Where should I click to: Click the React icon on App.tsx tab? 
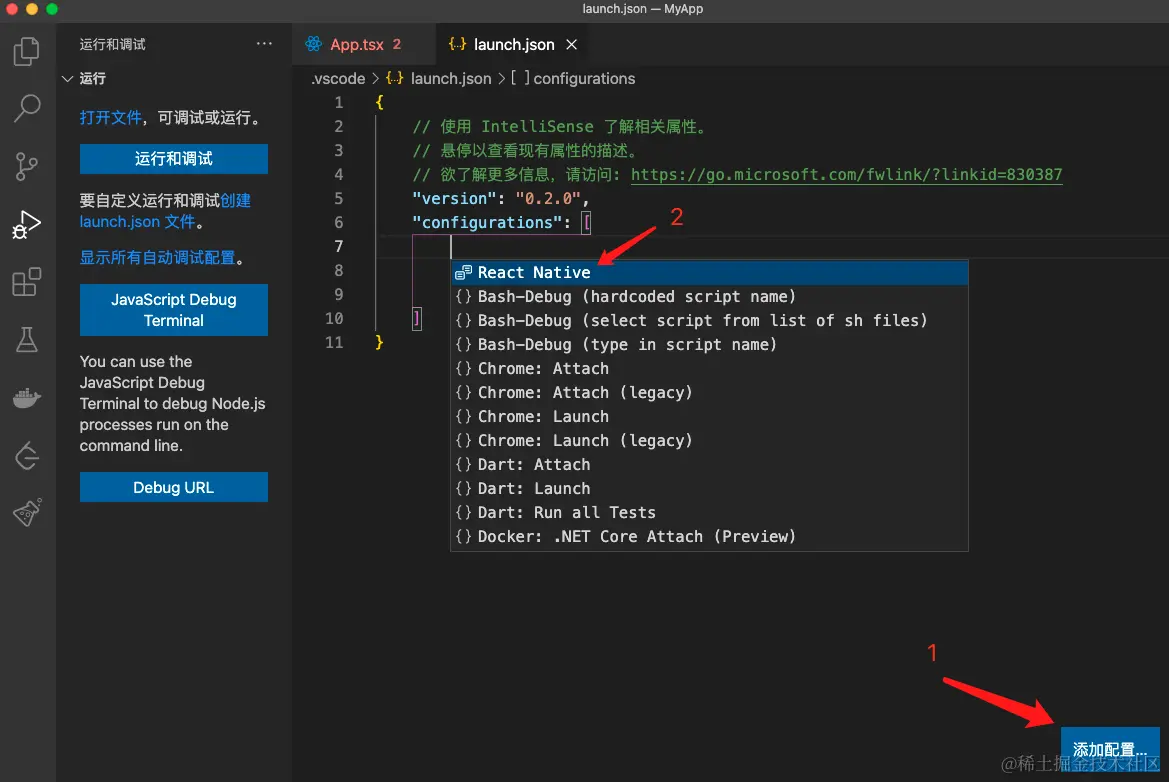(x=314, y=44)
